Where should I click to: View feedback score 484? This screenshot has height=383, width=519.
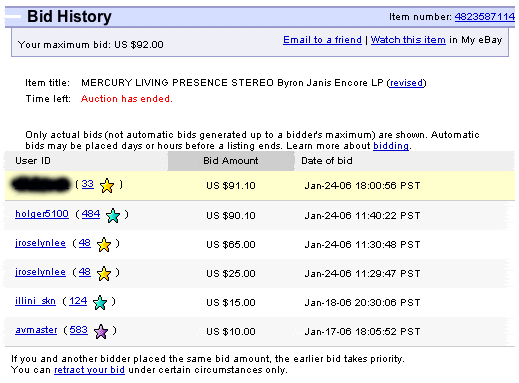(x=91, y=214)
